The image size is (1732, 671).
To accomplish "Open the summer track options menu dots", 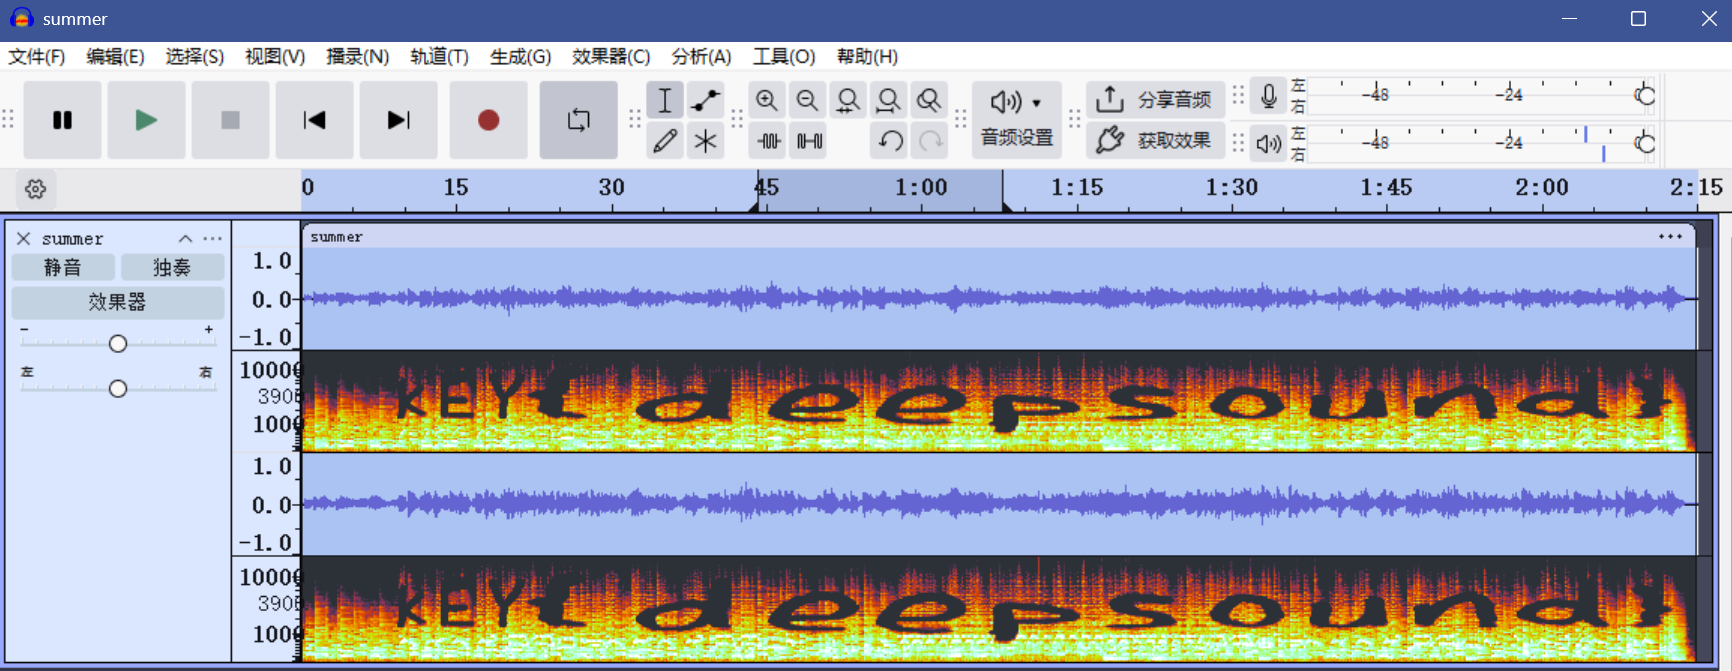I will [x=213, y=239].
